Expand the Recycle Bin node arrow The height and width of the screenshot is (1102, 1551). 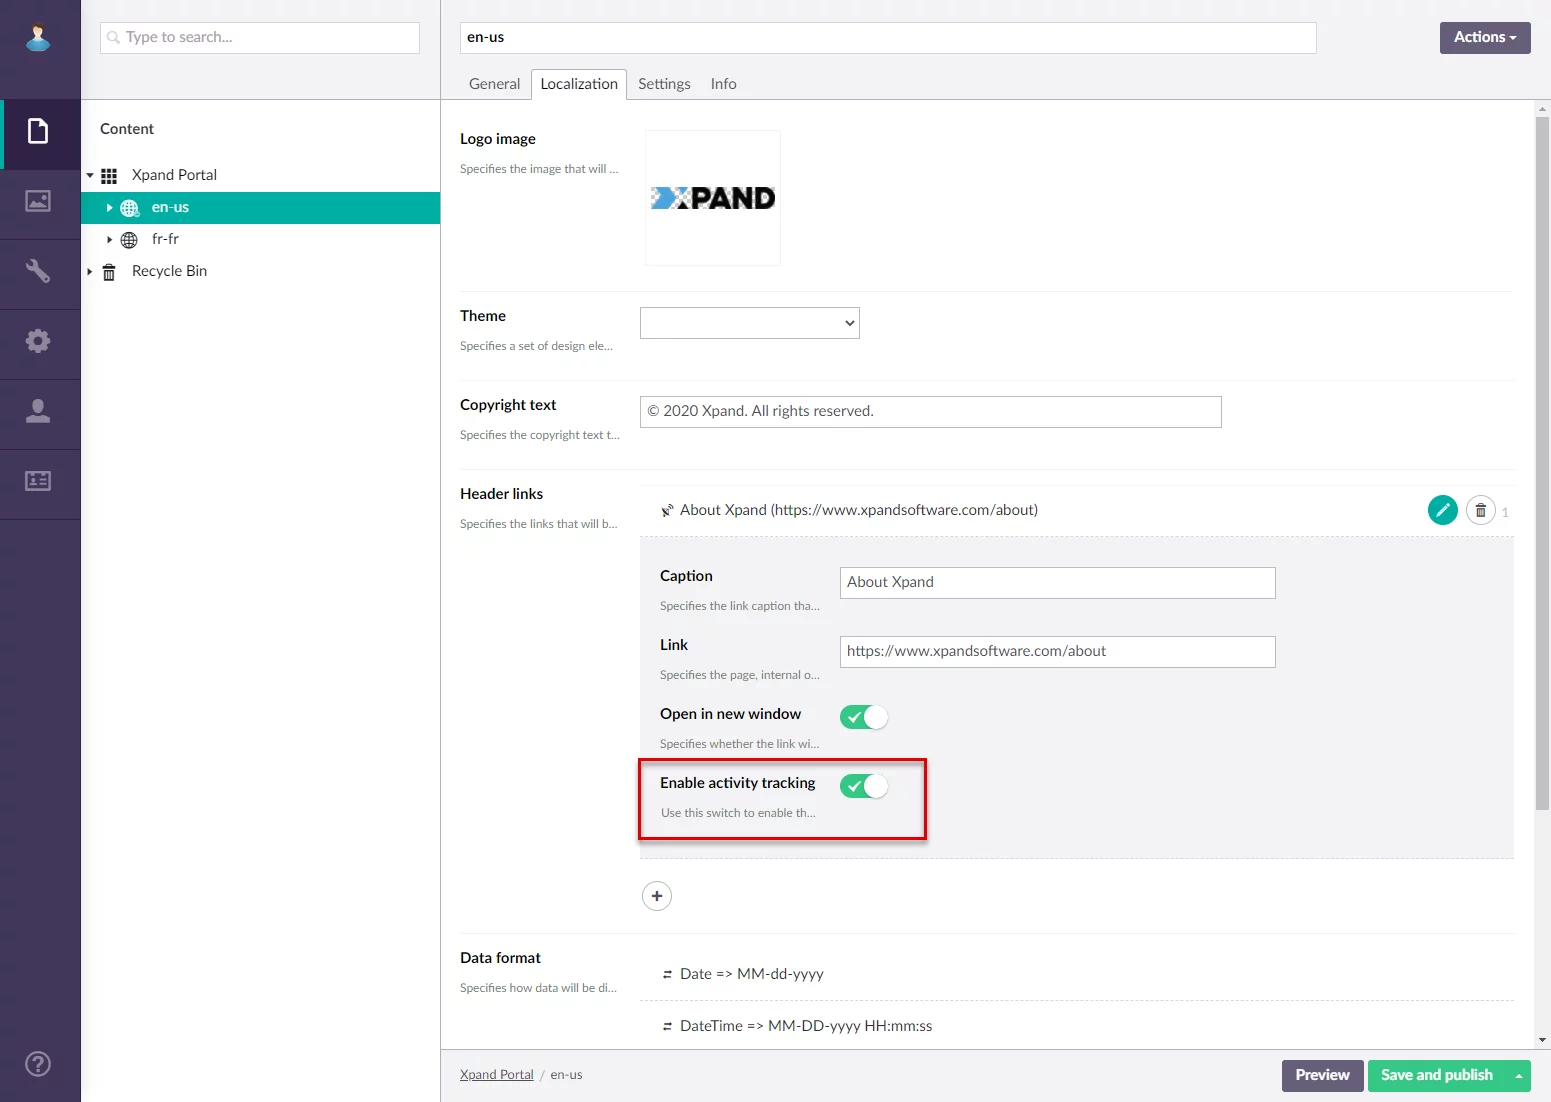pos(90,272)
